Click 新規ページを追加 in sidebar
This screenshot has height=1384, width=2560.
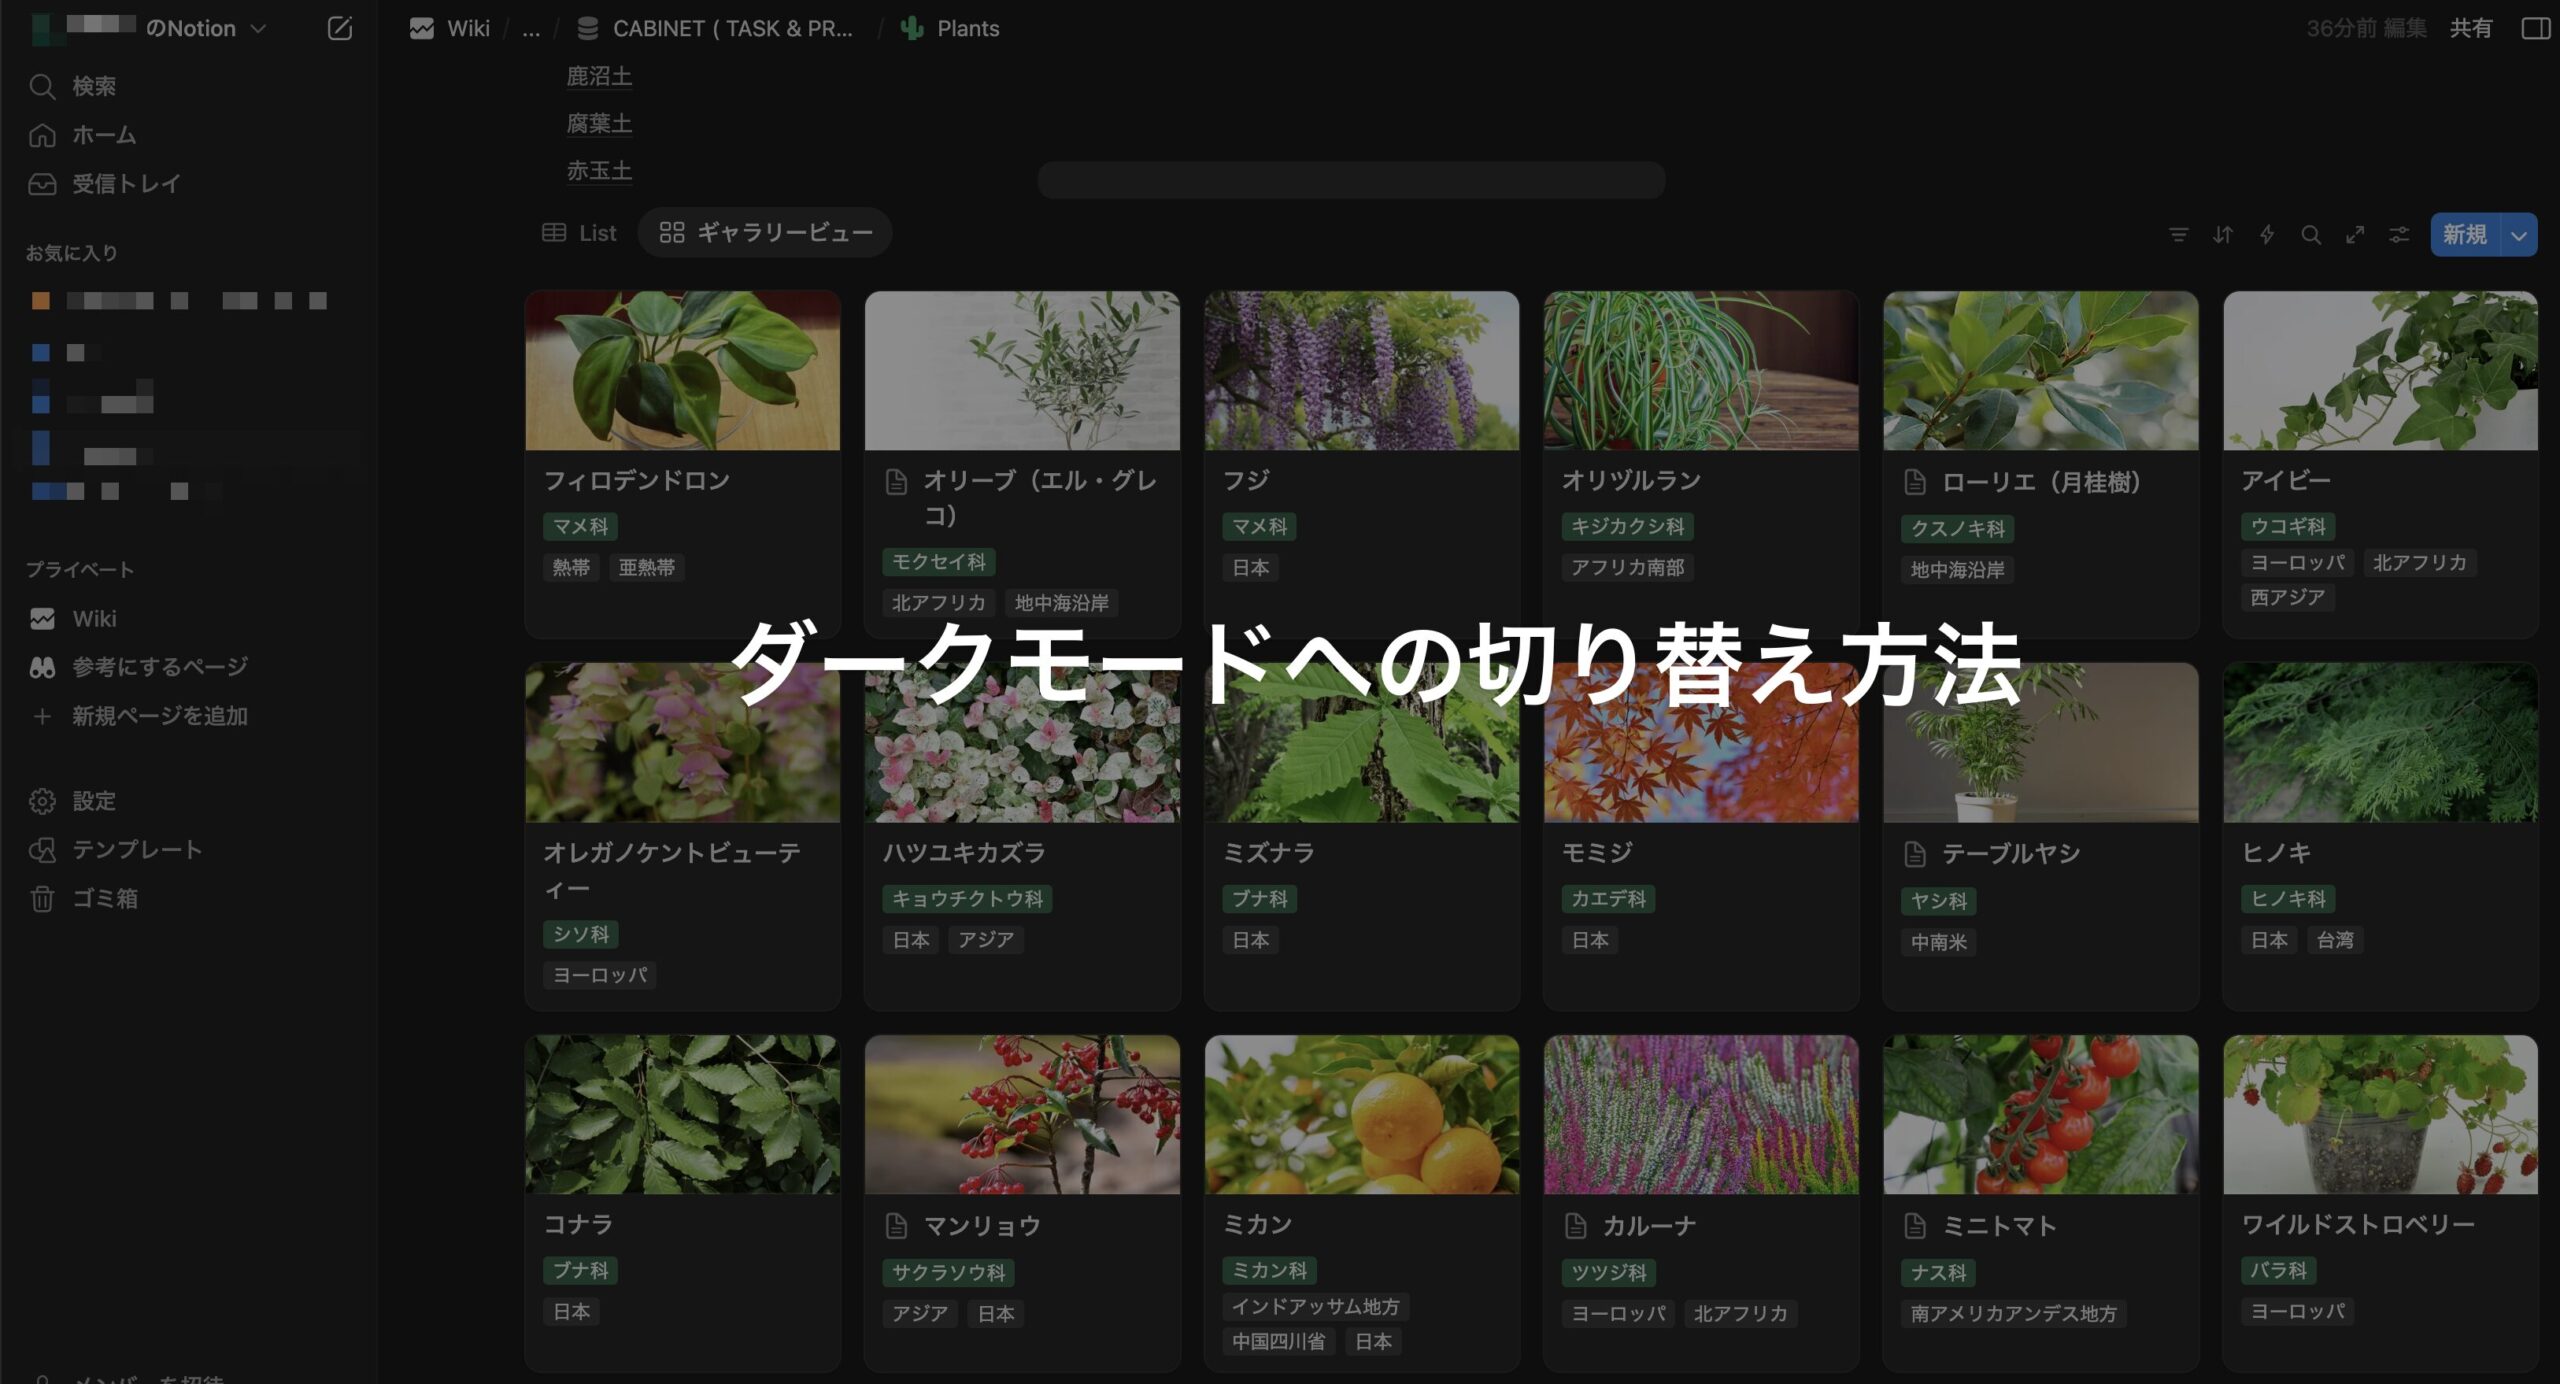pyautogui.click(x=159, y=716)
